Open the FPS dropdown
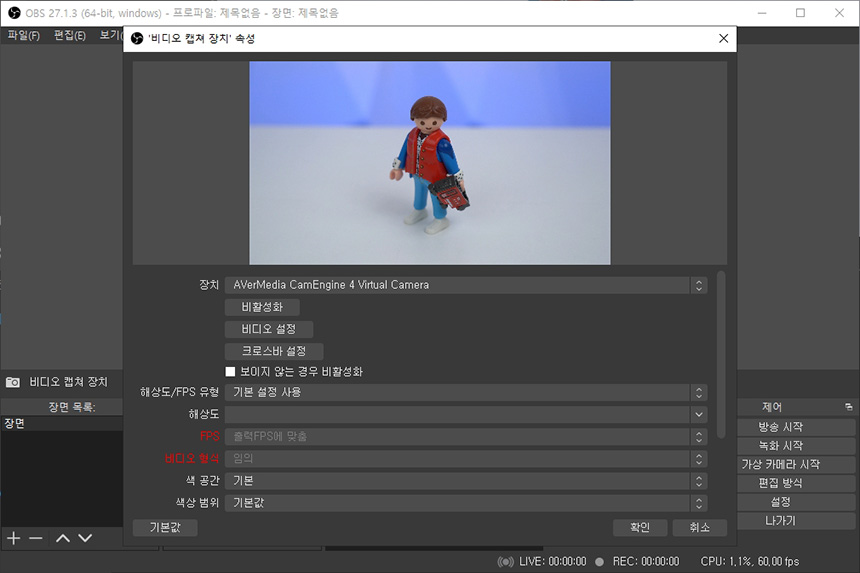This screenshot has height=573, width=860. 466,436
